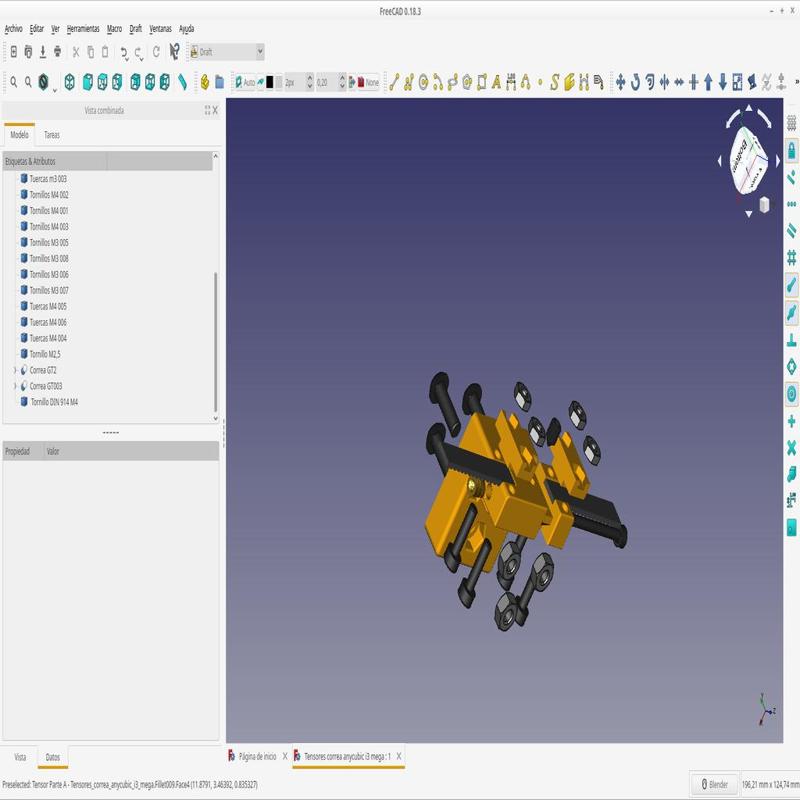800x800 pixels.
Task: Open the Archivo menu
Action: [13, 29]
